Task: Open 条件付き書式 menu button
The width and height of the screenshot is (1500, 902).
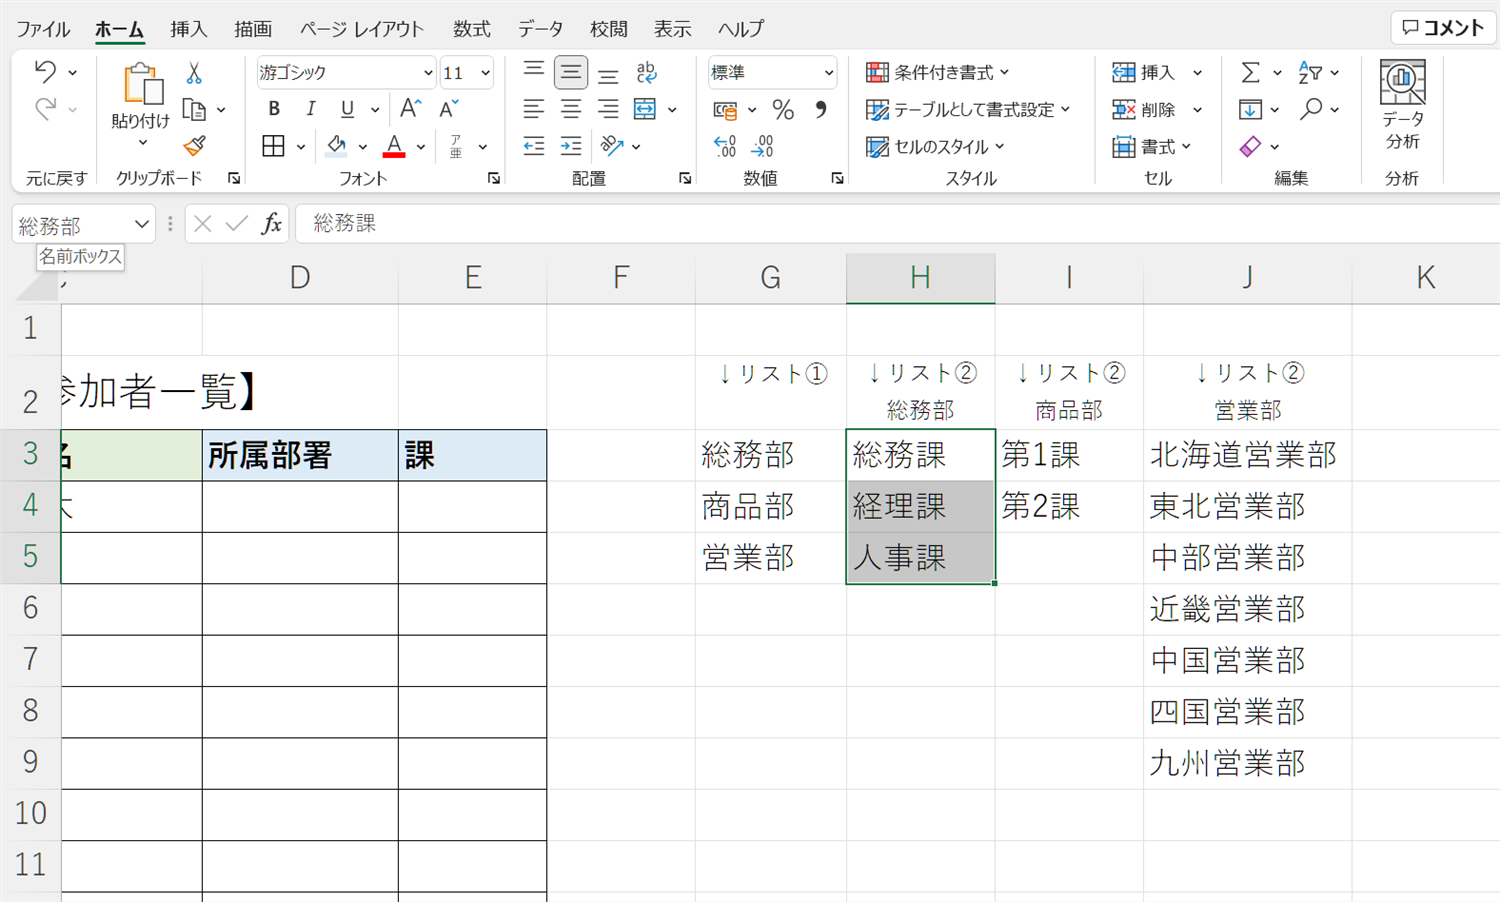Action: click(x=938, y=73)
